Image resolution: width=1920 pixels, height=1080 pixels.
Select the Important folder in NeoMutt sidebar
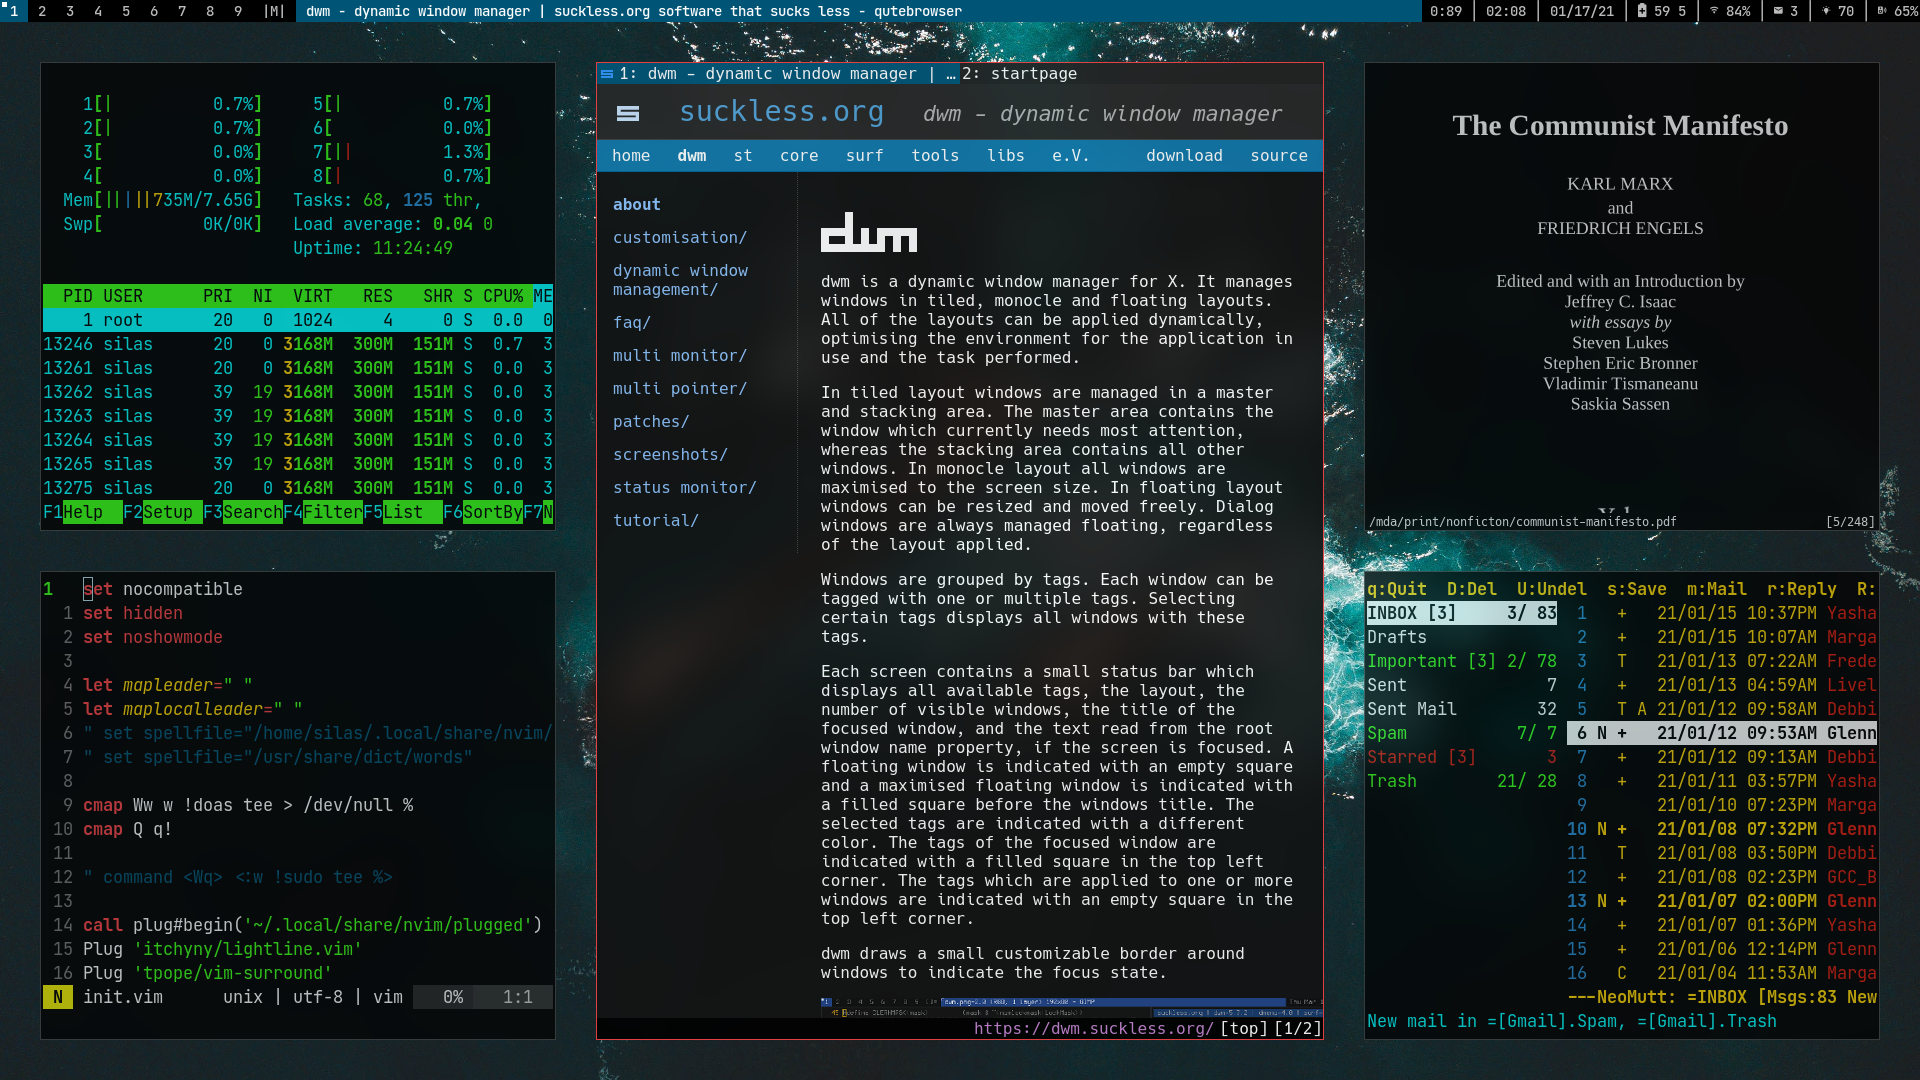click(x=1411, y=661)
